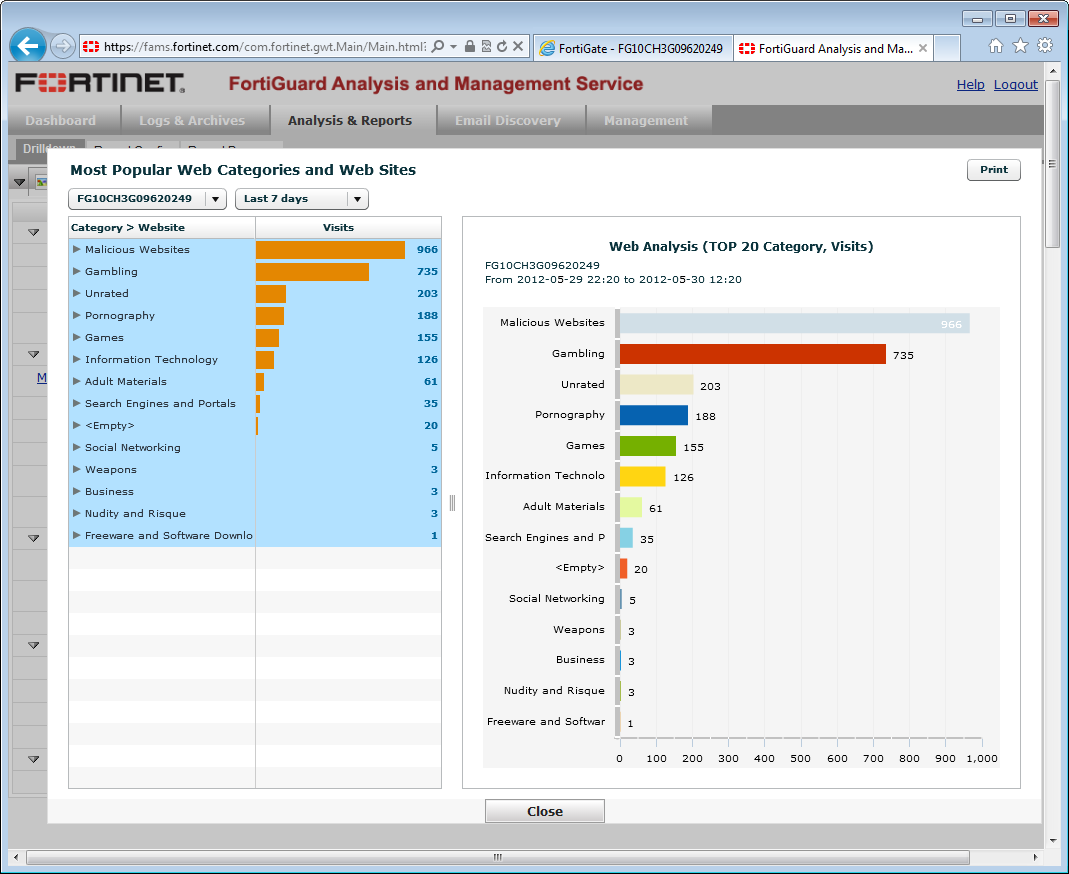
Task: Open address bar autocomplete dropdown arrow
Action: pyautogui.click(x=453, y=46)
